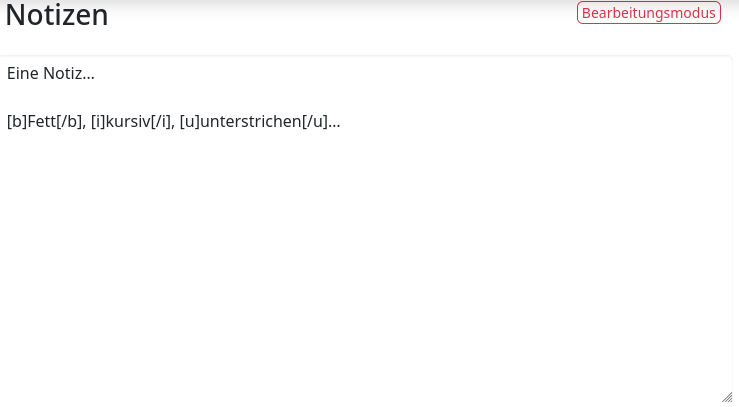Screen dimensions: 739x407
Task: Click the opening [i] tag
Action: click(x=98, y=122)
